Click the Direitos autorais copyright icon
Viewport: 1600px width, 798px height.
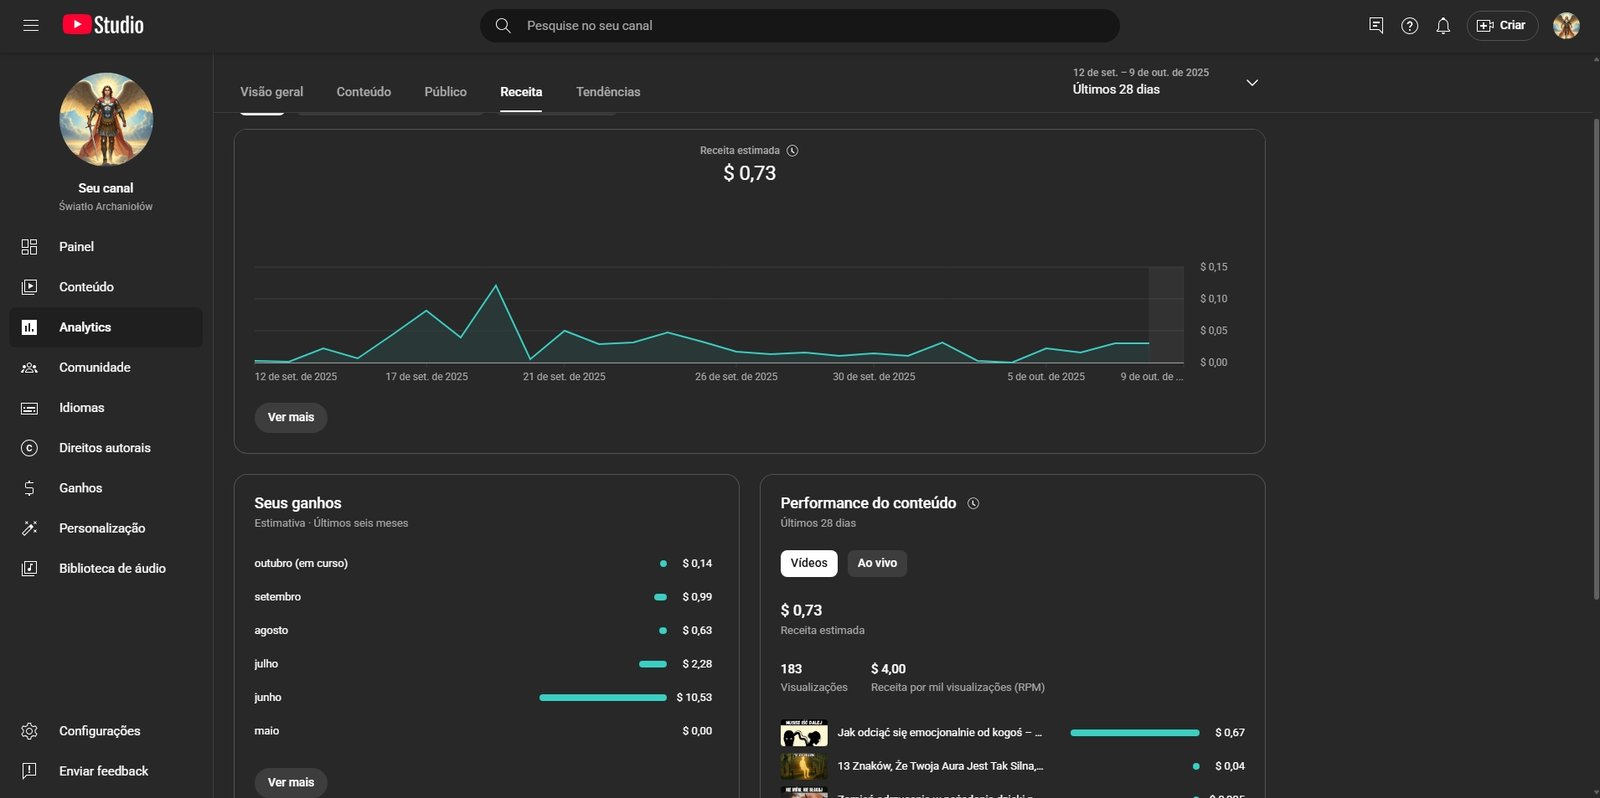pos(30,448)
